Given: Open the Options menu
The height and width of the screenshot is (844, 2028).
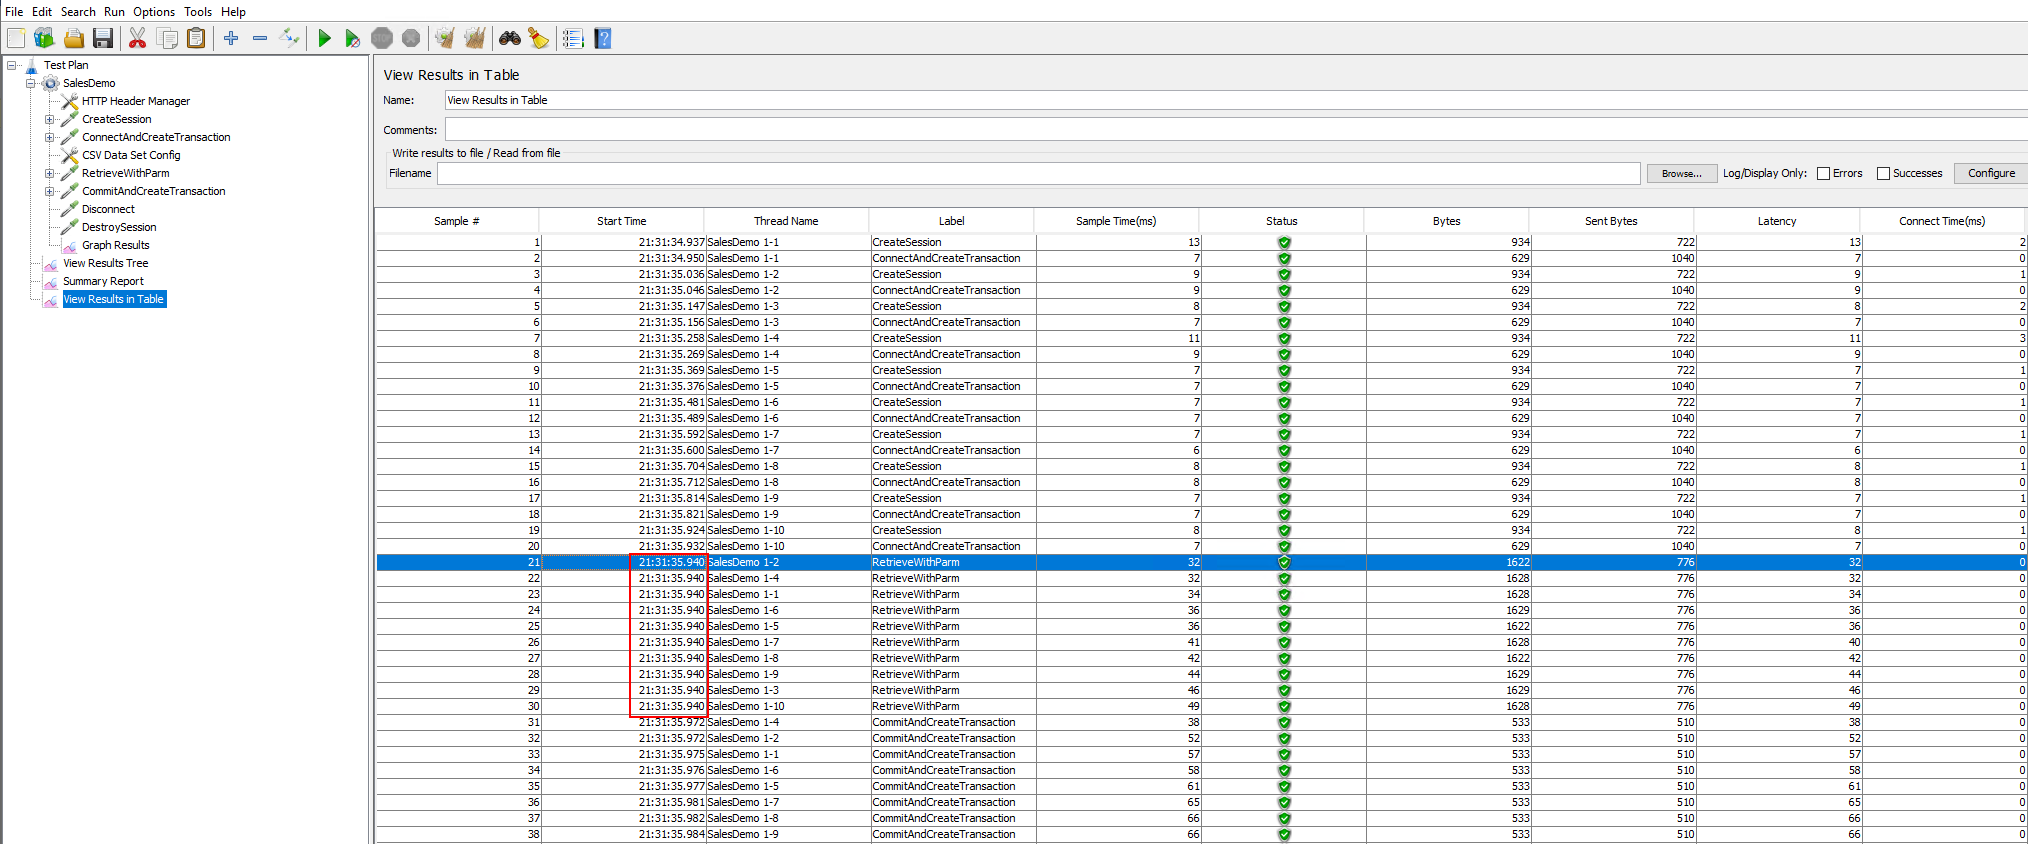Looking at the screenshot, I should 154,12.
